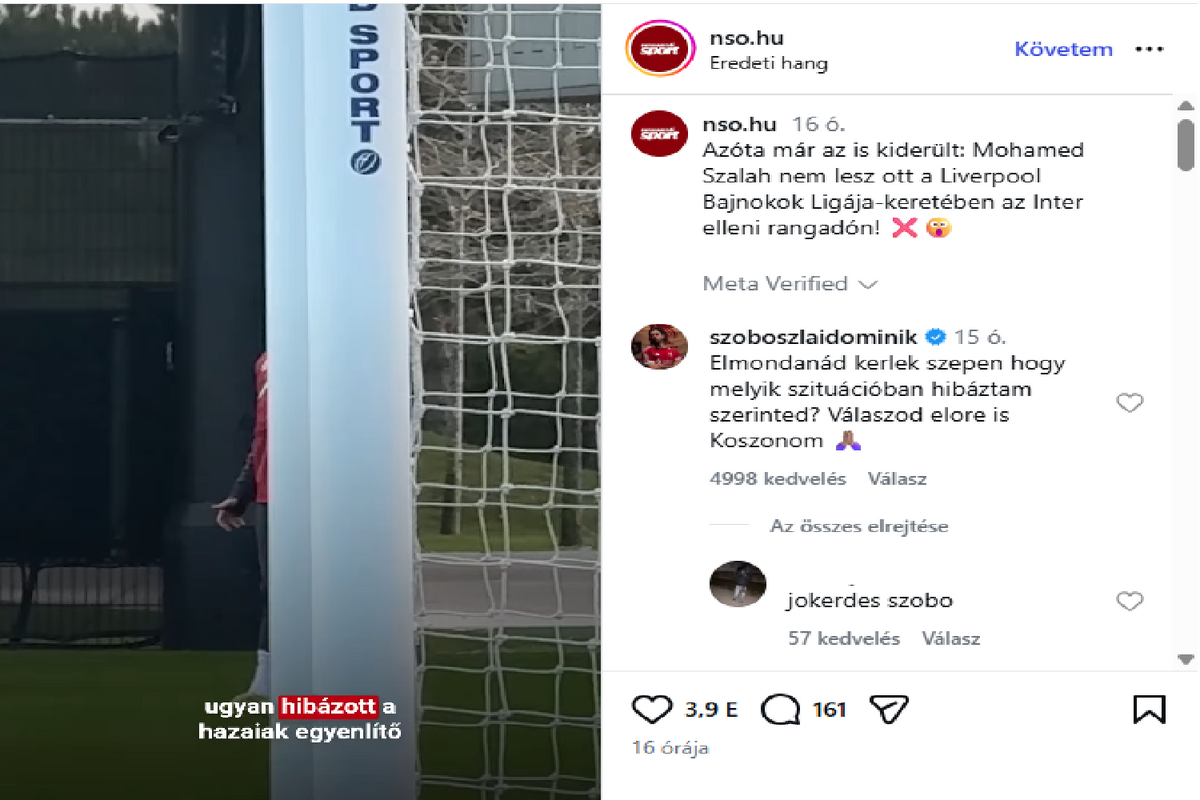
Task: Expand the Meta Verified chevron
Action: point(868,285)
